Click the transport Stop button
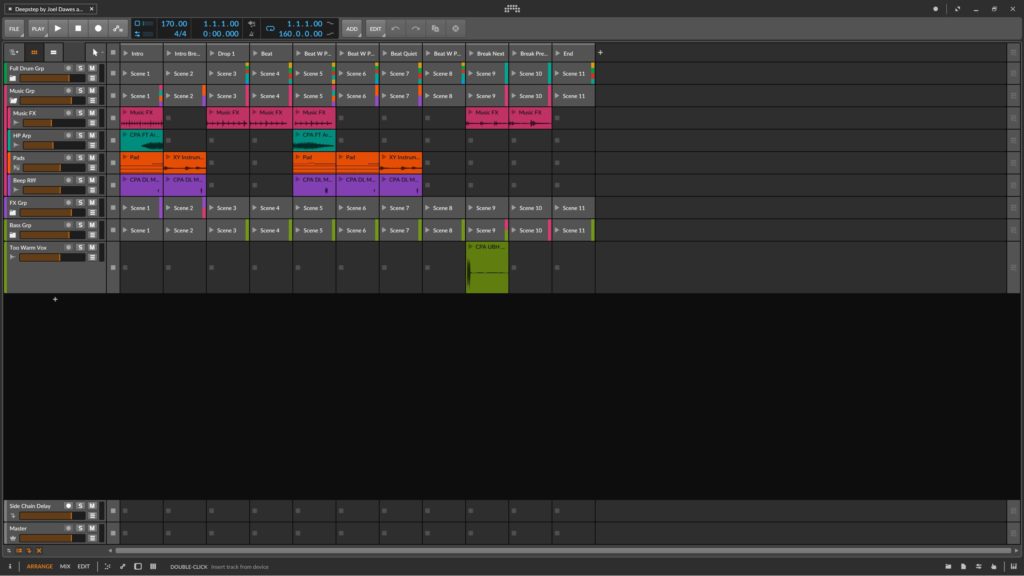This screenshot has height=576, width=1024. click(x=78, y=29)
